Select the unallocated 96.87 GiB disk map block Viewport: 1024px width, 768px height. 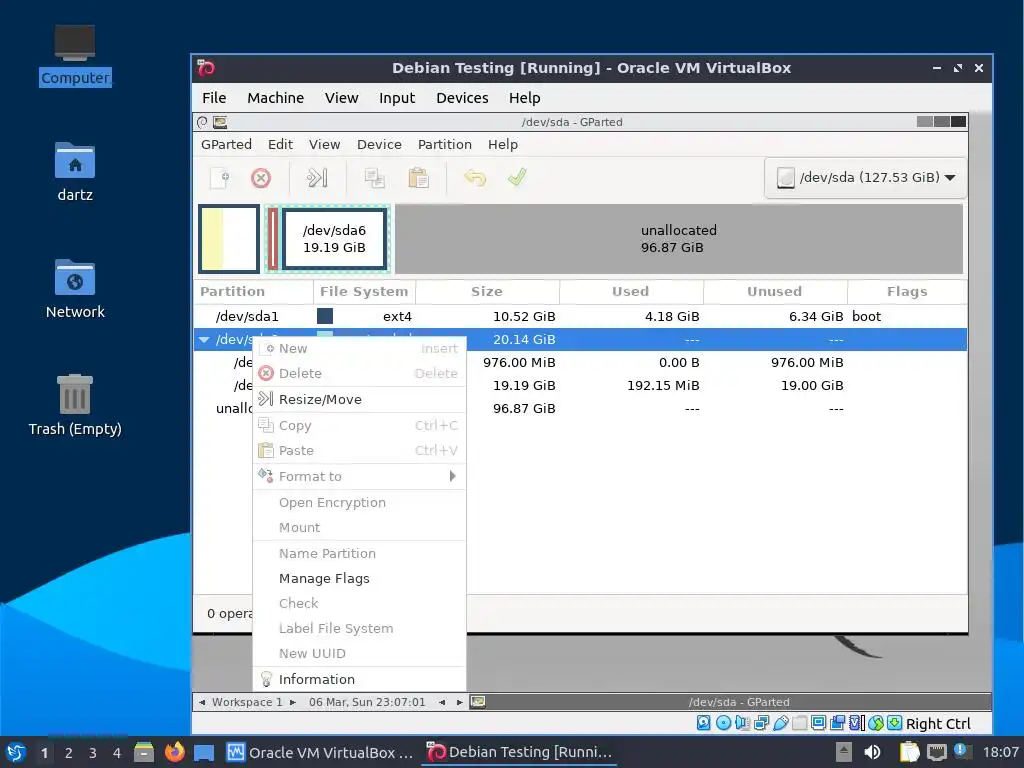point(679,239)
